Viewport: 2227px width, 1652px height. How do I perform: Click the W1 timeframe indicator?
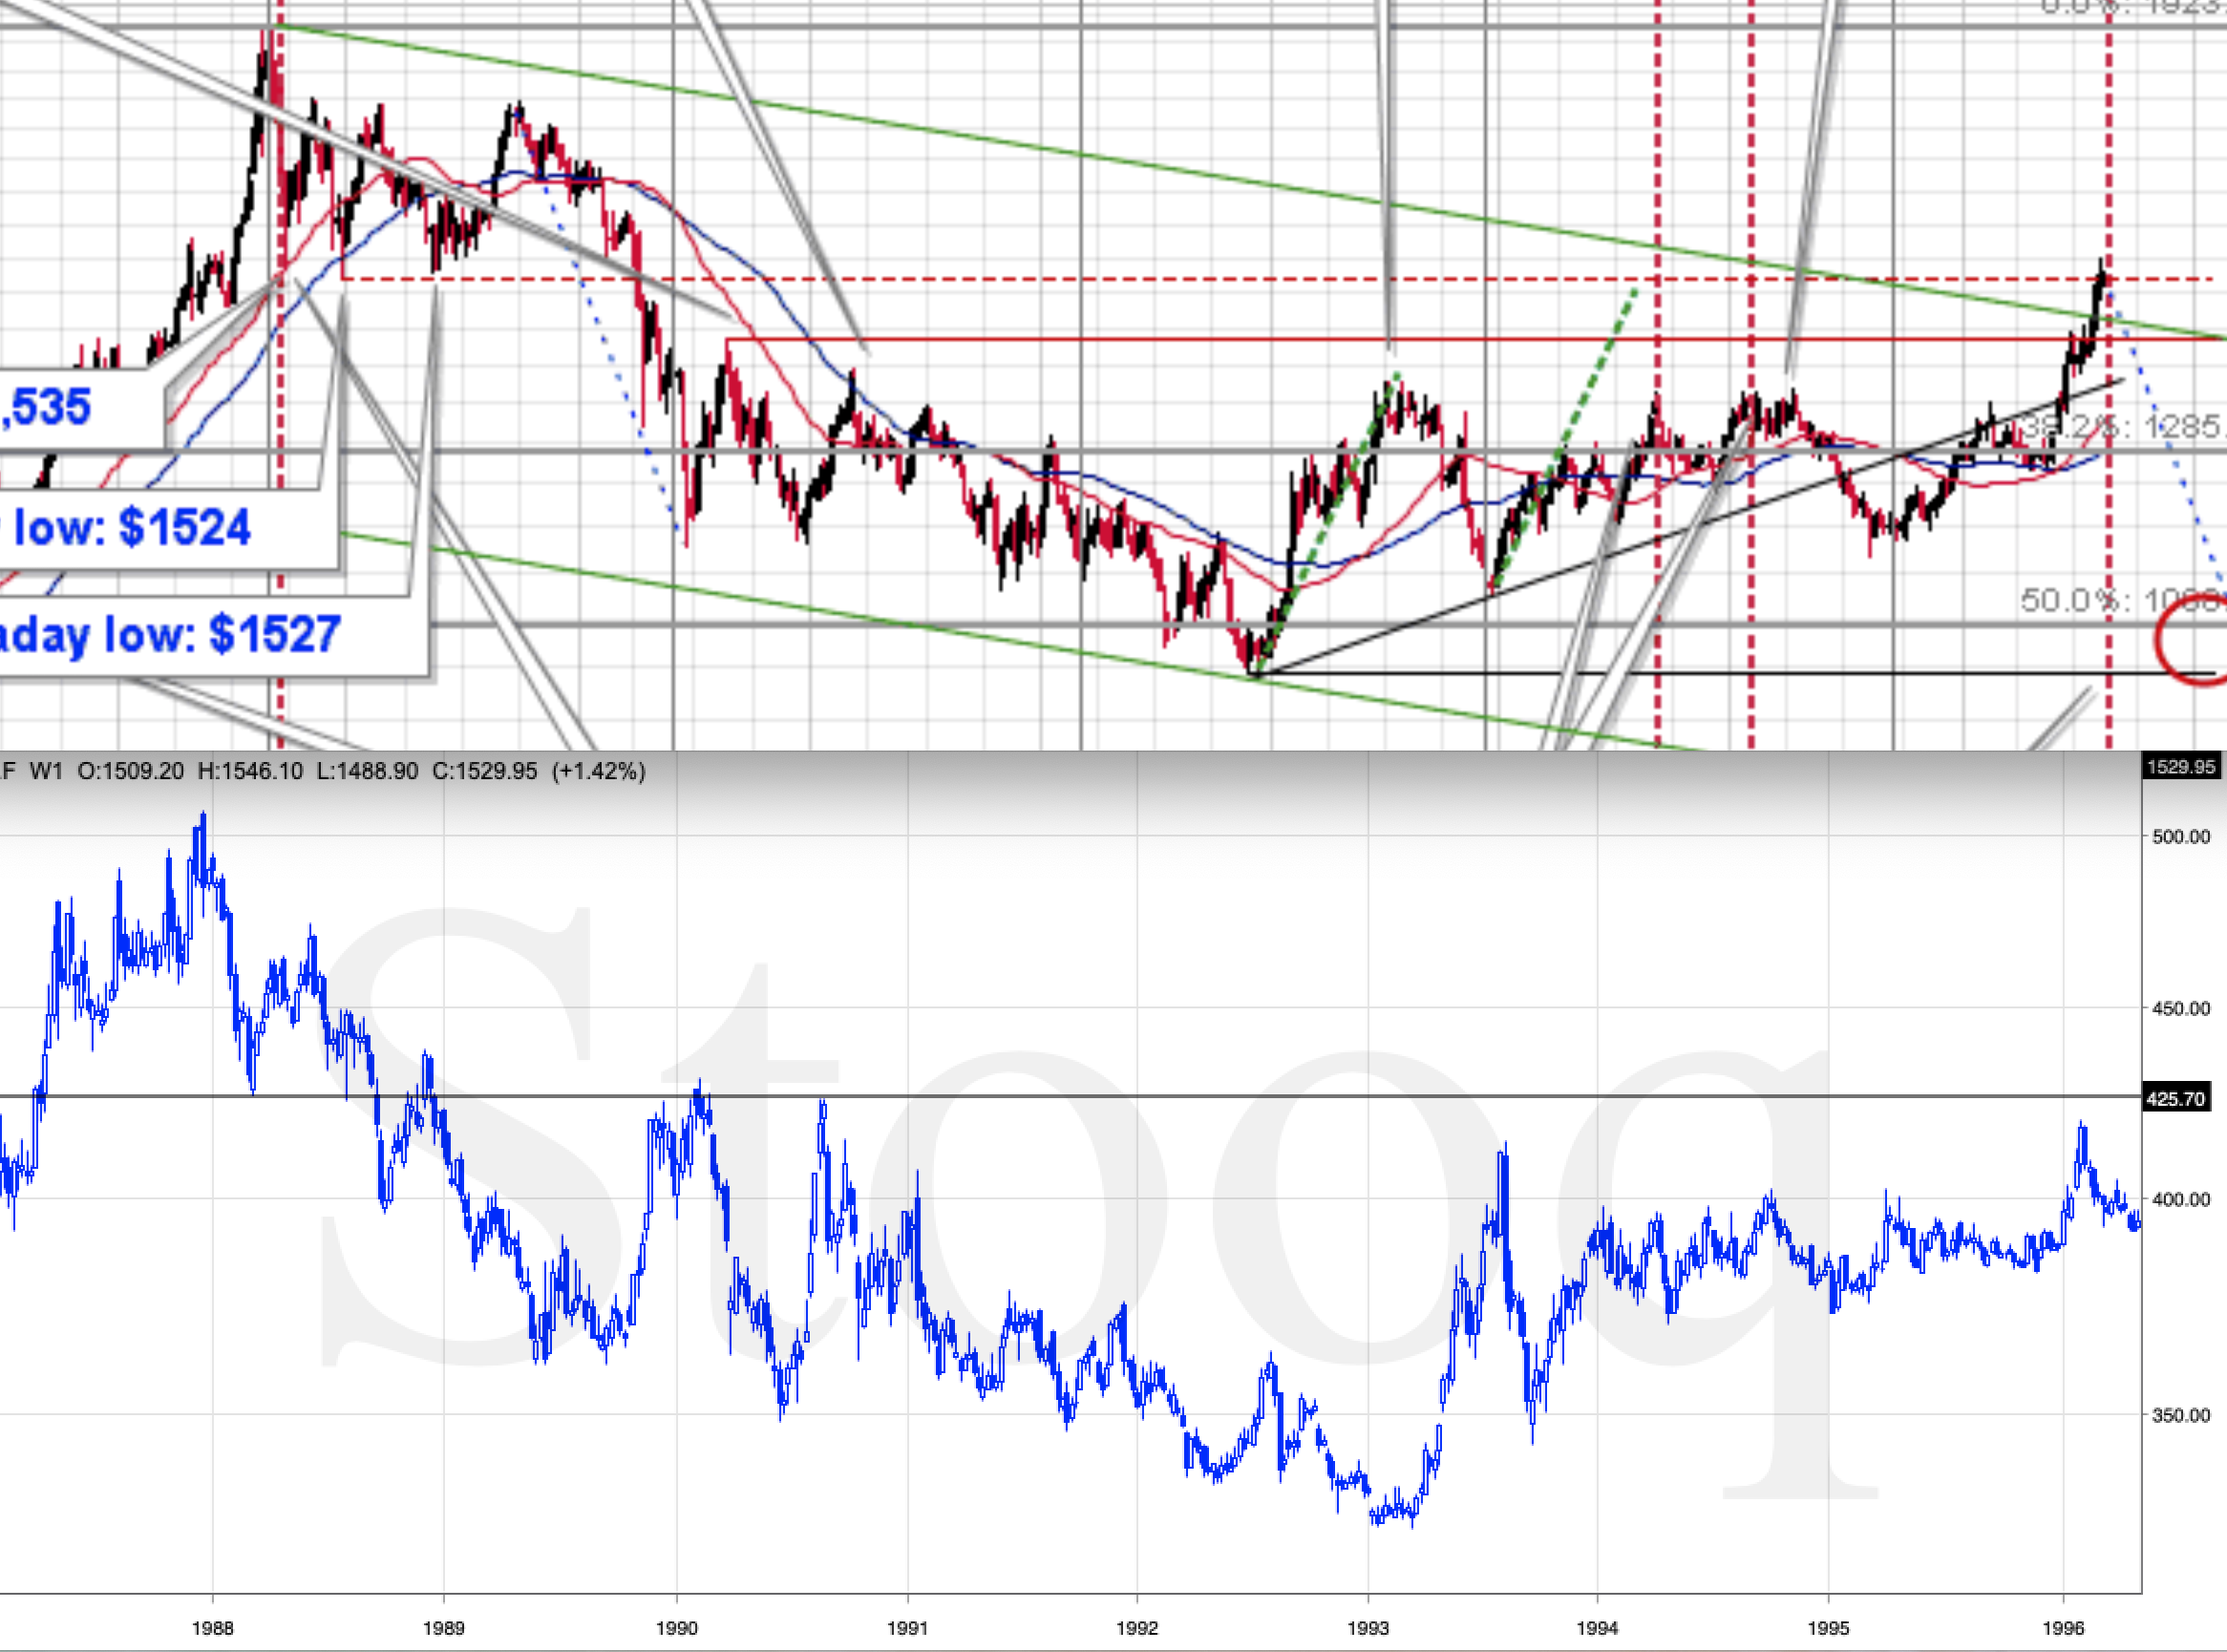pos(46,771)
